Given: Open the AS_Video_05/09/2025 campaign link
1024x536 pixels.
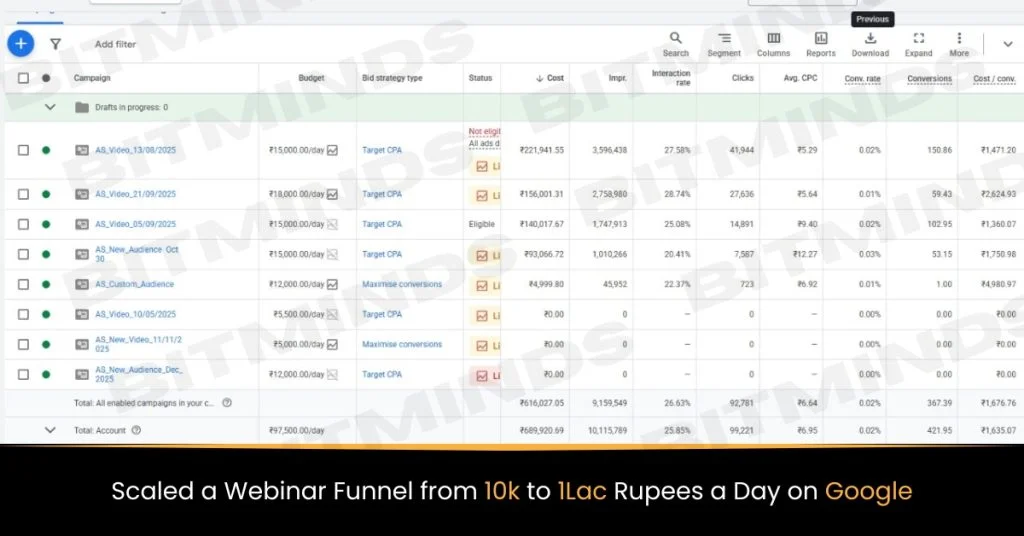Looking at the screenshot, I should (x=135, y=224).
